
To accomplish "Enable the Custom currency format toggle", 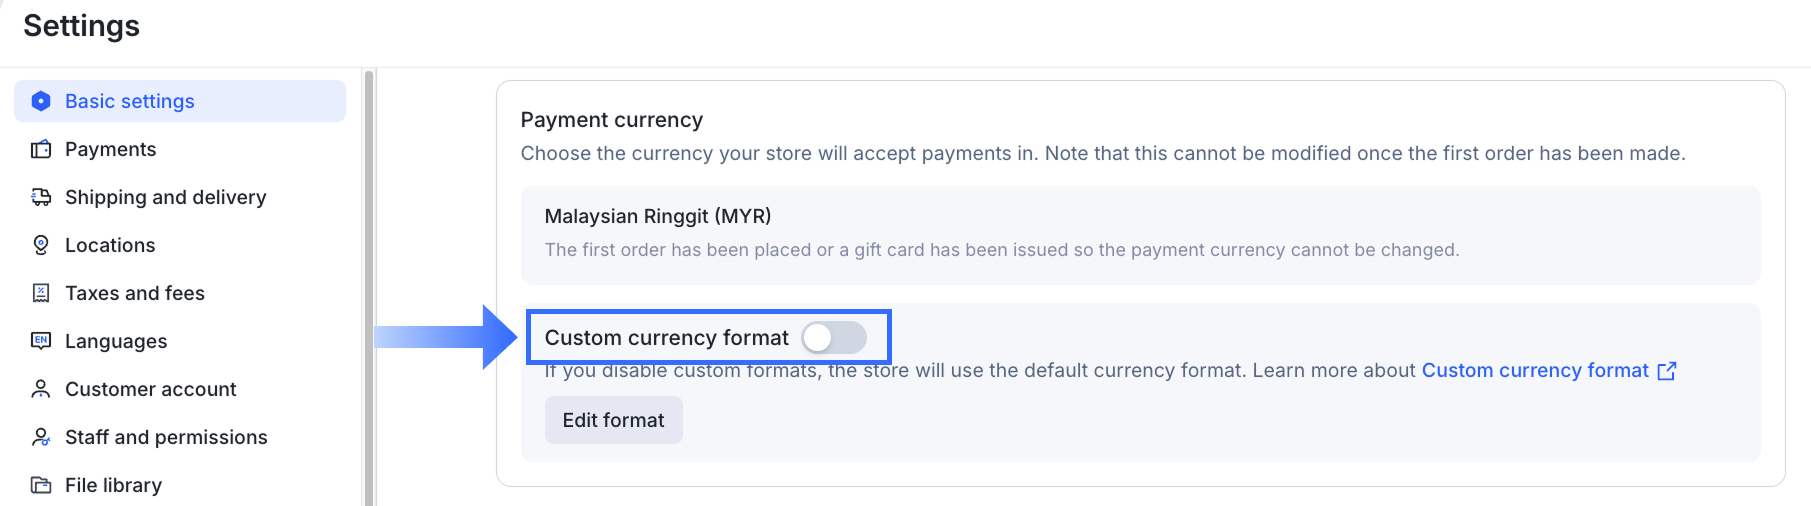I will point(834,338).
